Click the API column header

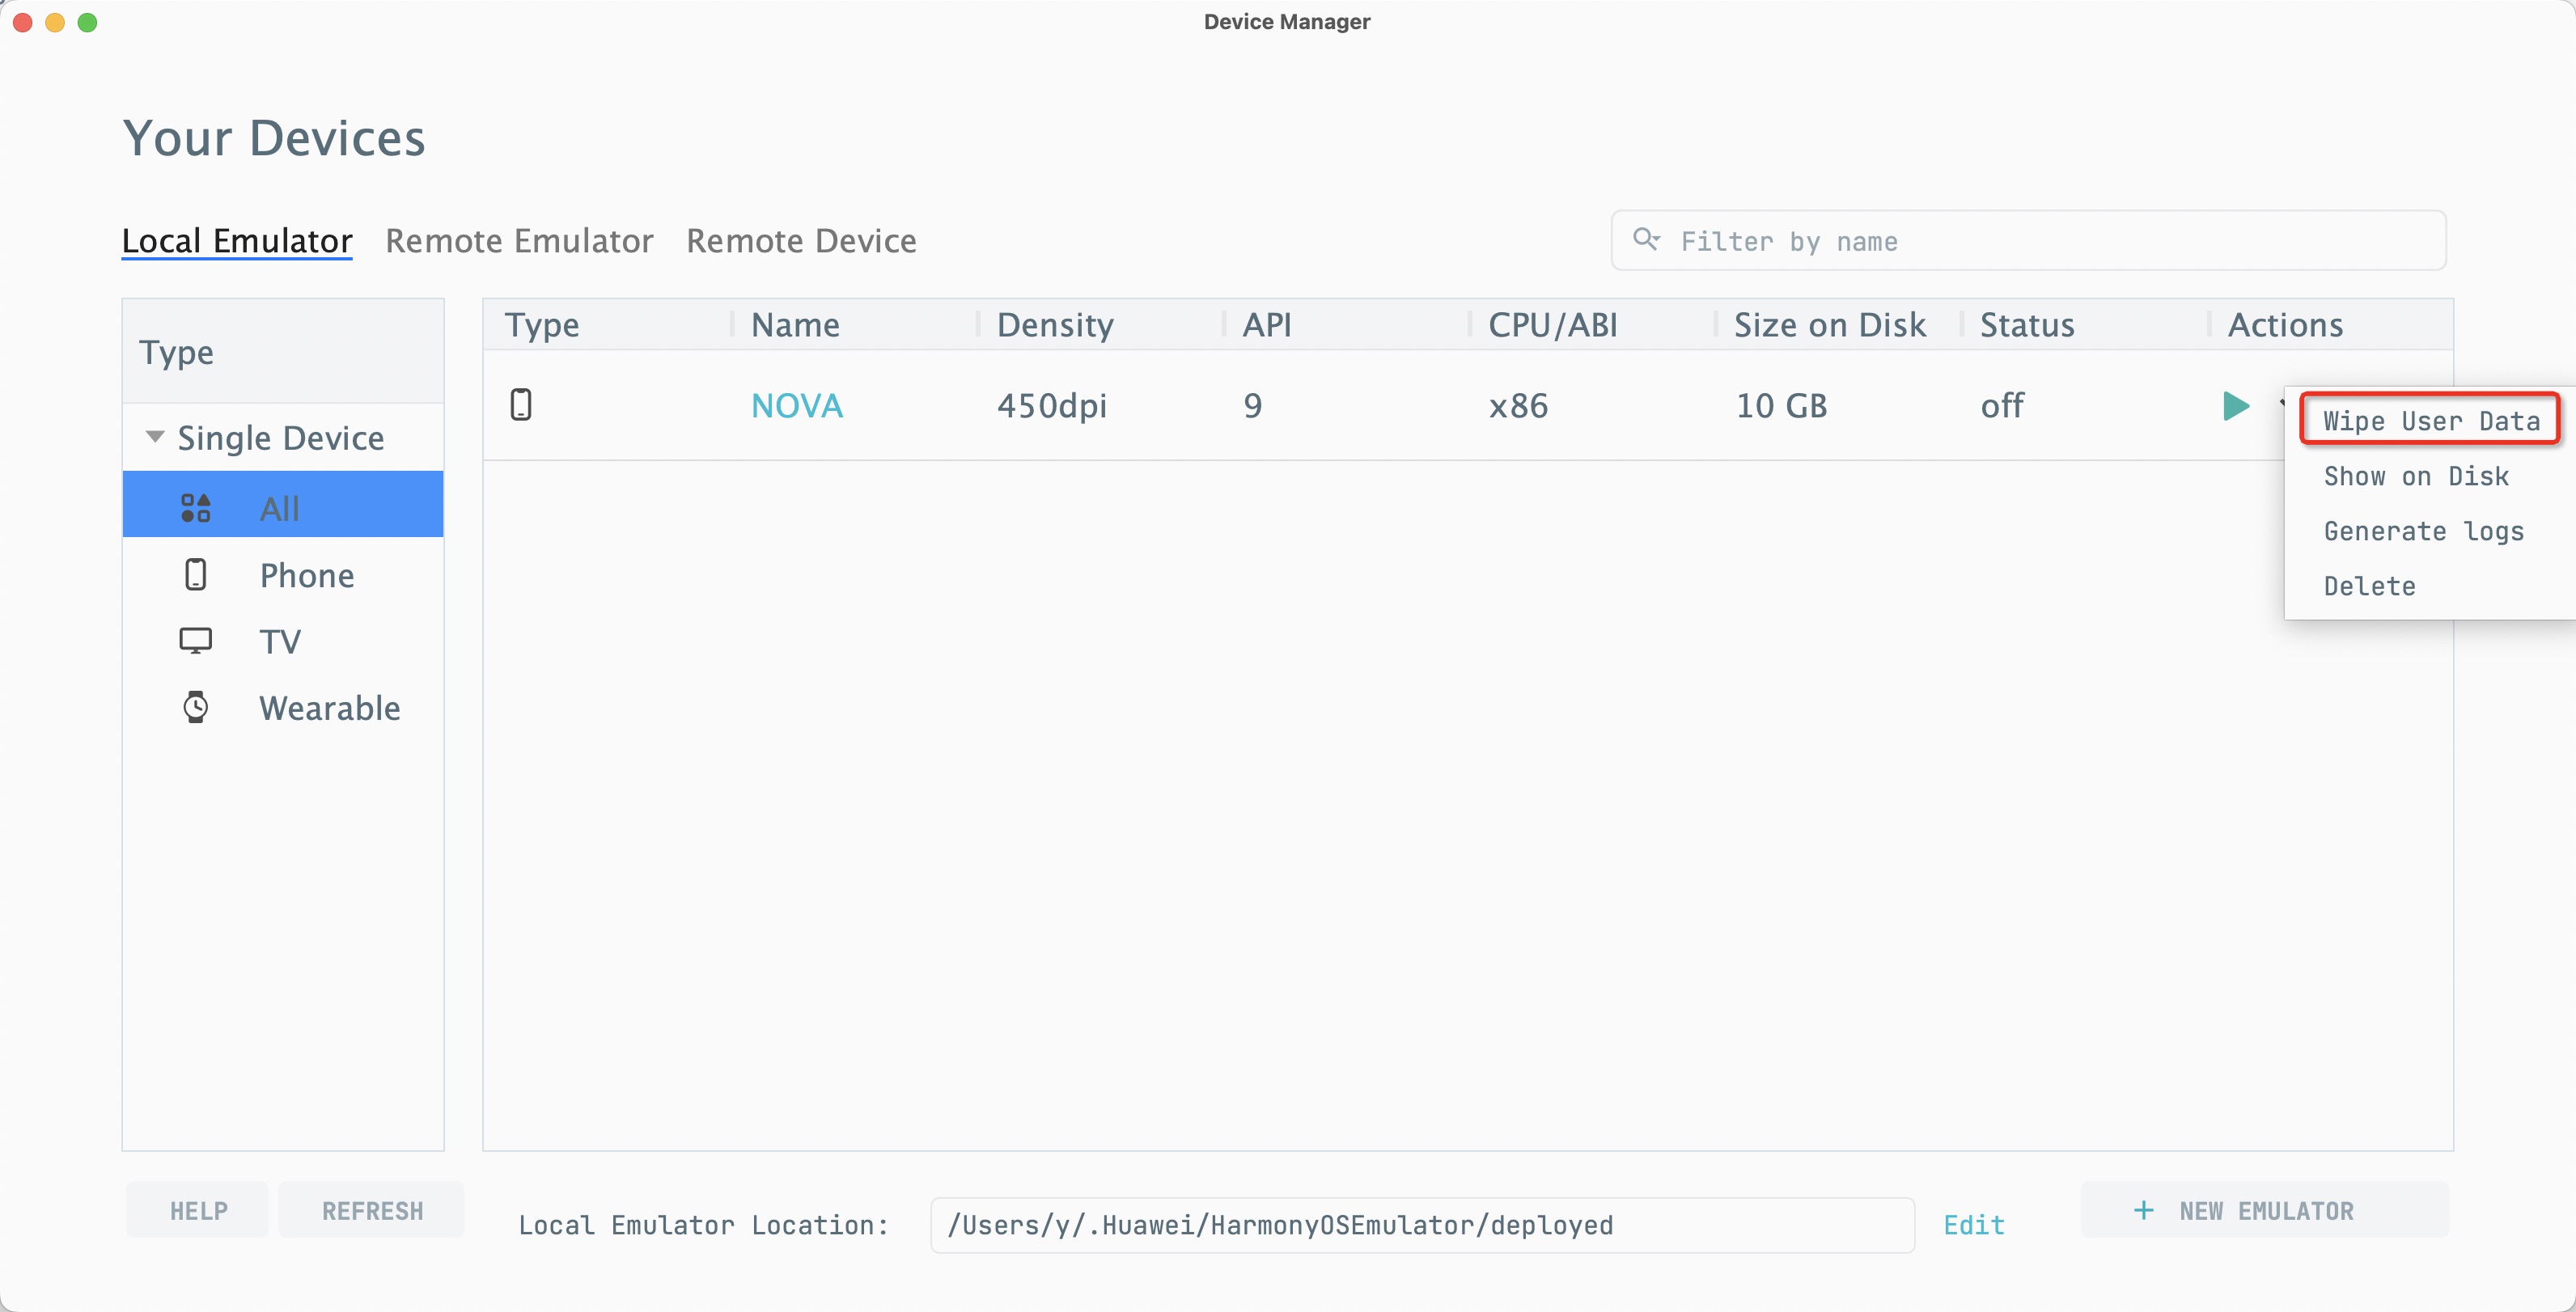point(1267,325)
